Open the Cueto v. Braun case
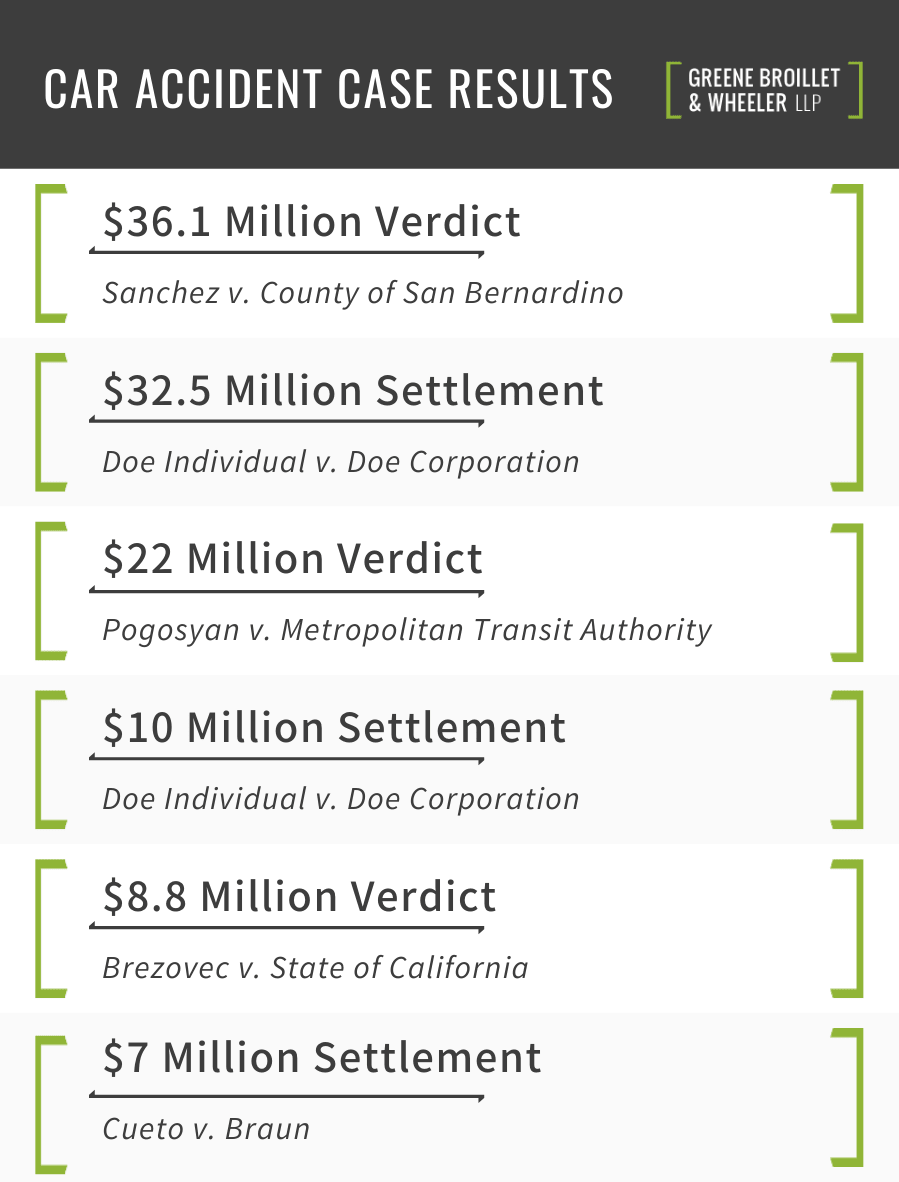The height and width of the screenshot is (1182, 899). 206,1129
